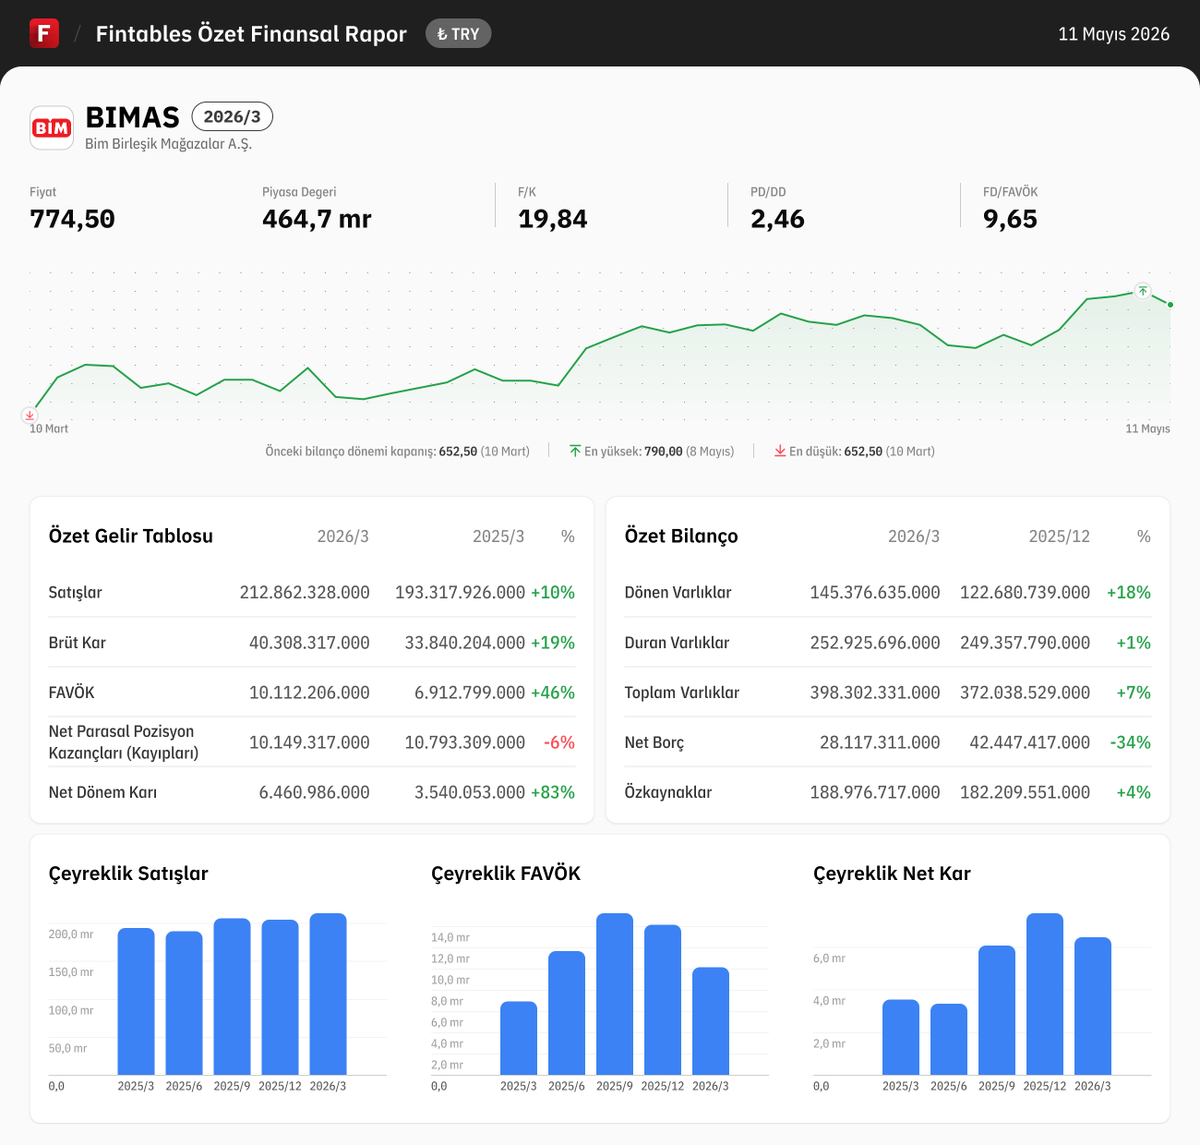1200x1145 pixels.
Task: Click the Özet Gelir Tablosu heading
Action: tap(131, 536)
